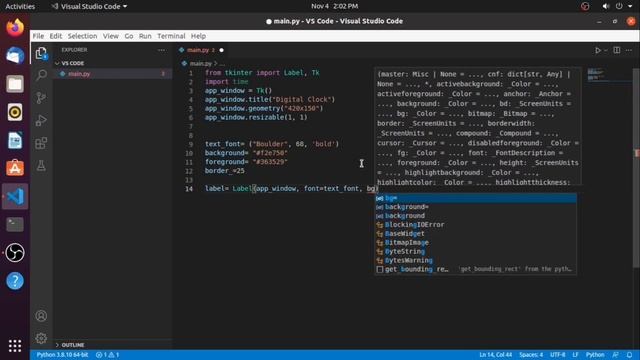Open the feedback icon in status bar

tap(615, 355)
